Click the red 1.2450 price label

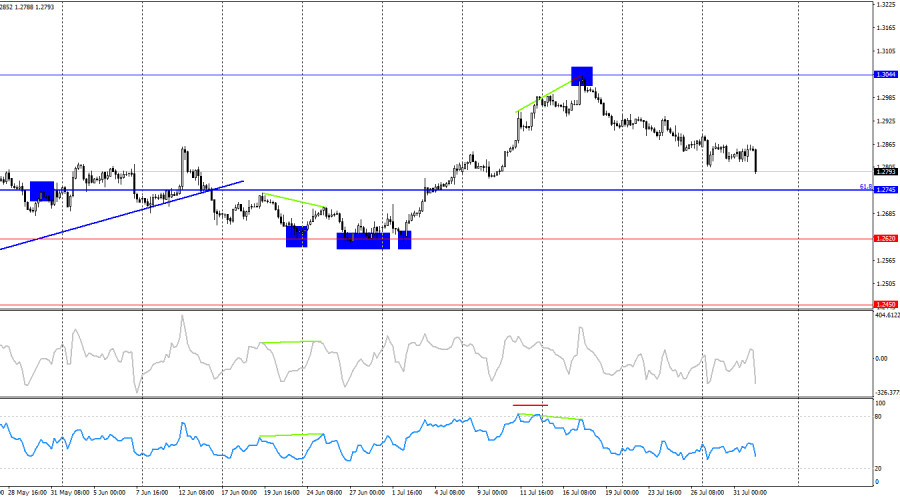pyautogui.click(x=886, y=305)
